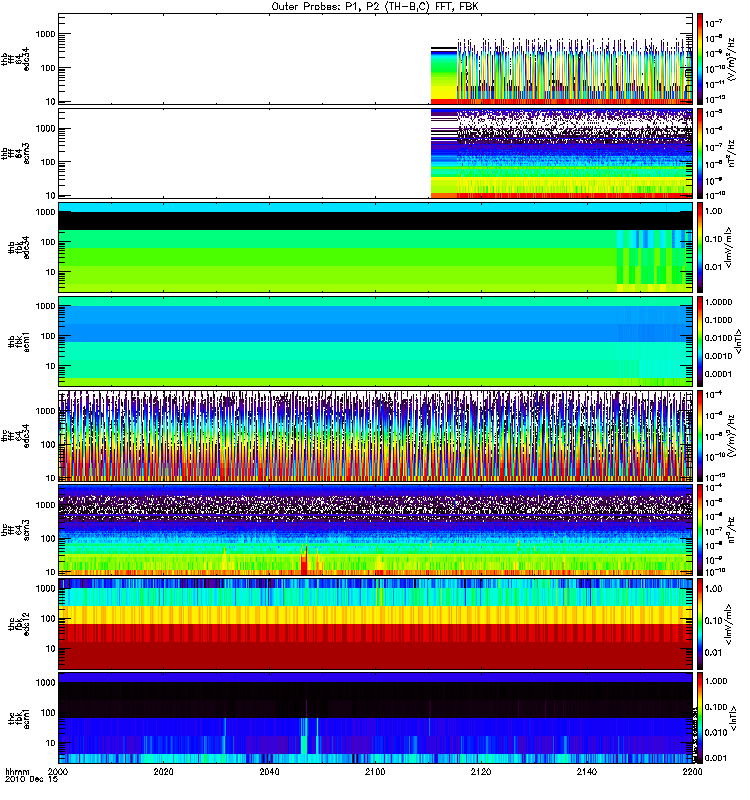
Task: Click the color bar beside thc fbk edc12
Action: point(700,623)
